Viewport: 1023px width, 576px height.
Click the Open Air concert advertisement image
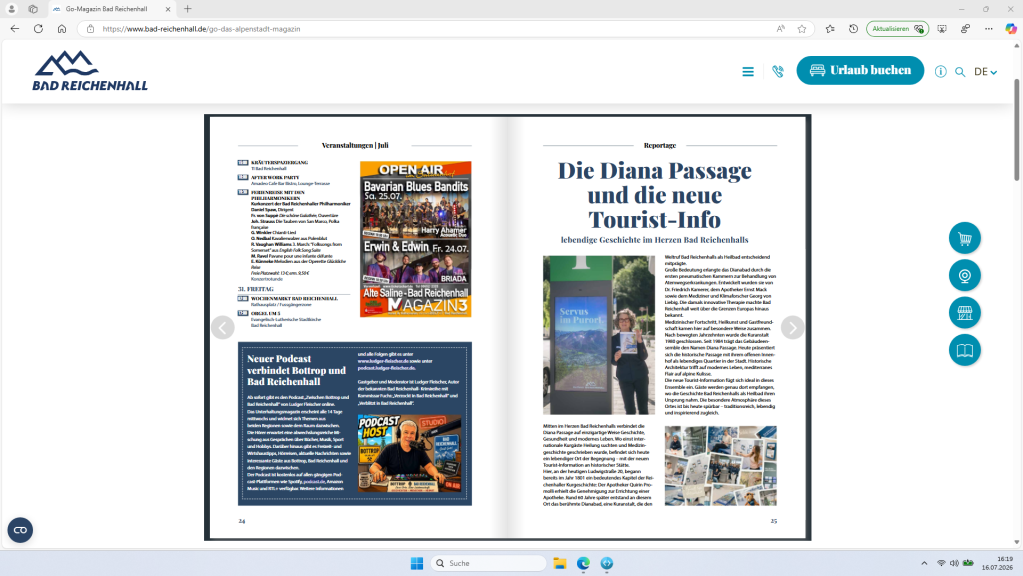416,239
